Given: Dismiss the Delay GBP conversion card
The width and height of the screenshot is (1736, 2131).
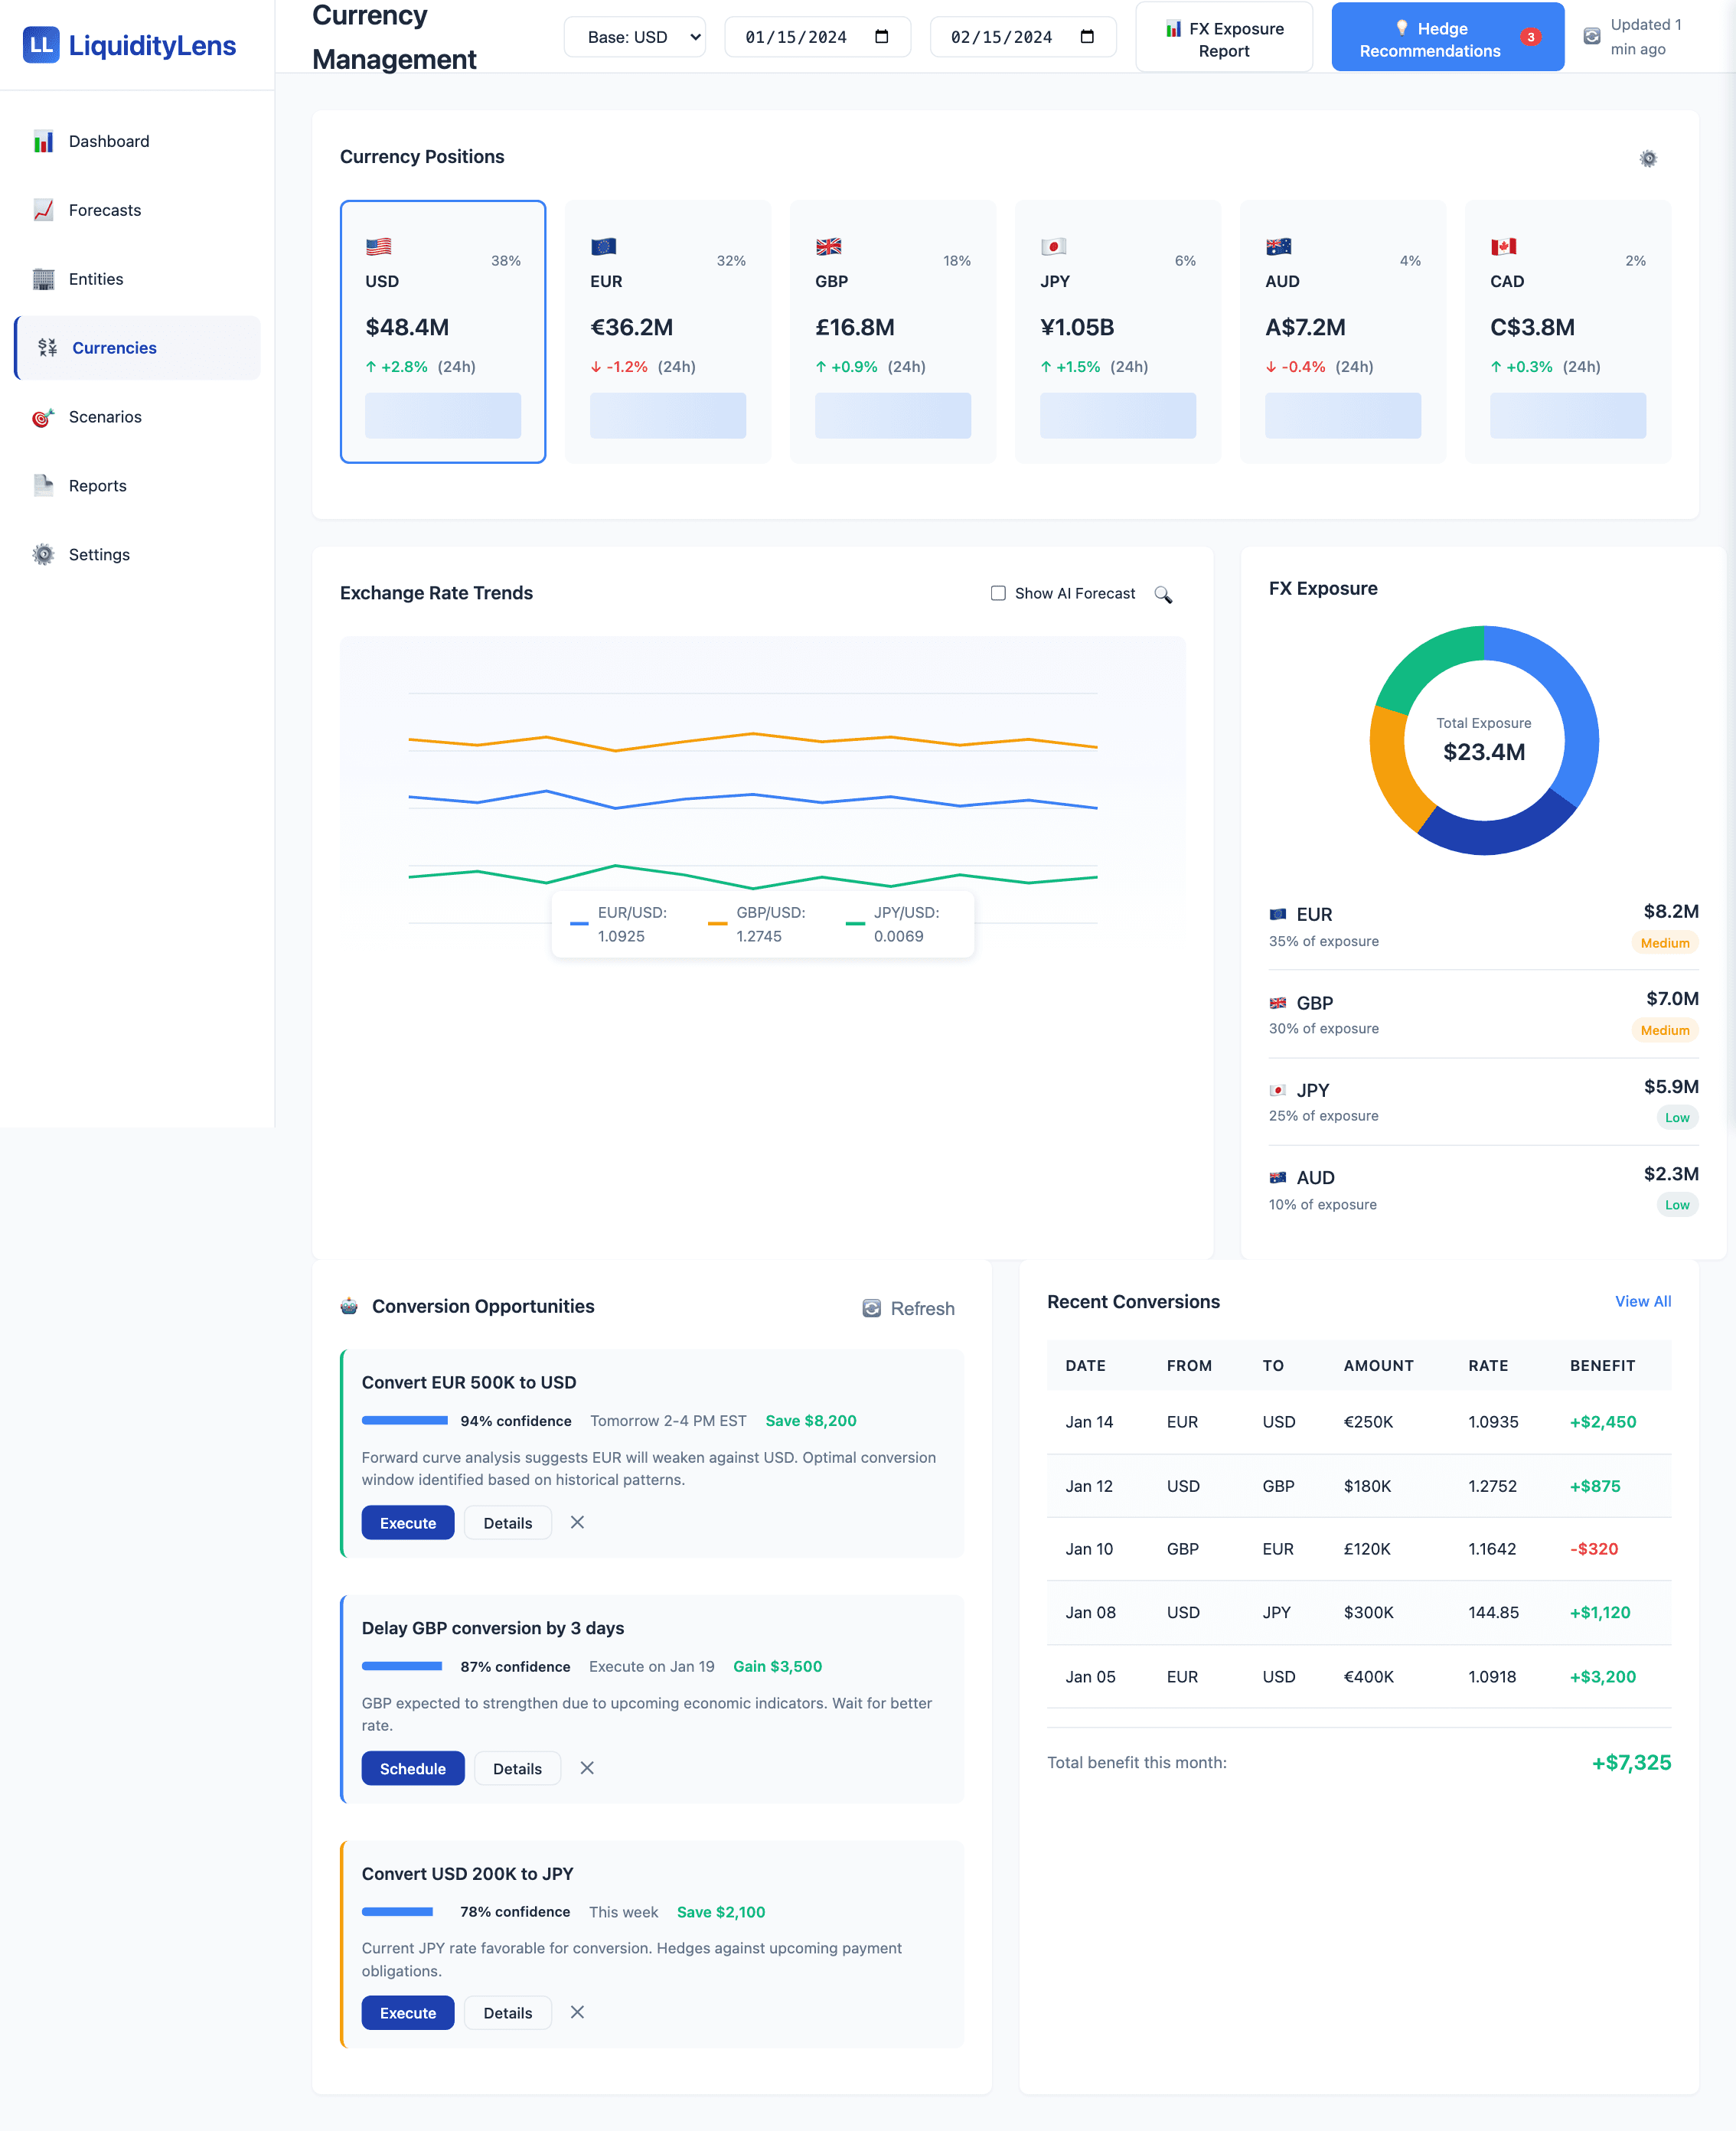Looking at the screenshot, I should (587, 1768).
